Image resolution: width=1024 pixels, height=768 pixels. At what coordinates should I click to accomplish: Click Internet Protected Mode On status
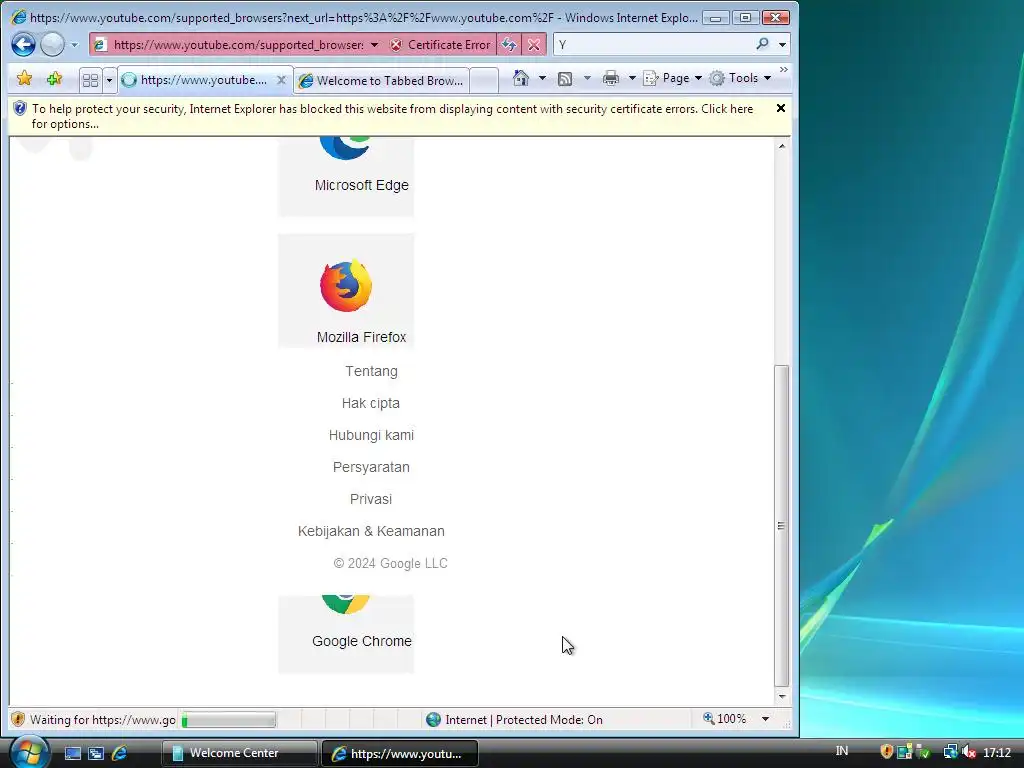pos(514,720)
